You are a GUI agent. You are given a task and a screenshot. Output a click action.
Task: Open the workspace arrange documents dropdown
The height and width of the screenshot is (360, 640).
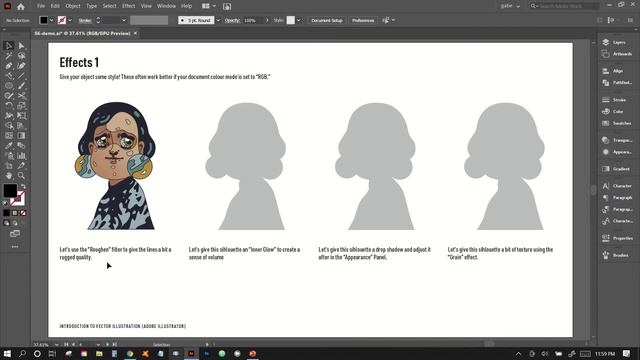pos(209,6)
